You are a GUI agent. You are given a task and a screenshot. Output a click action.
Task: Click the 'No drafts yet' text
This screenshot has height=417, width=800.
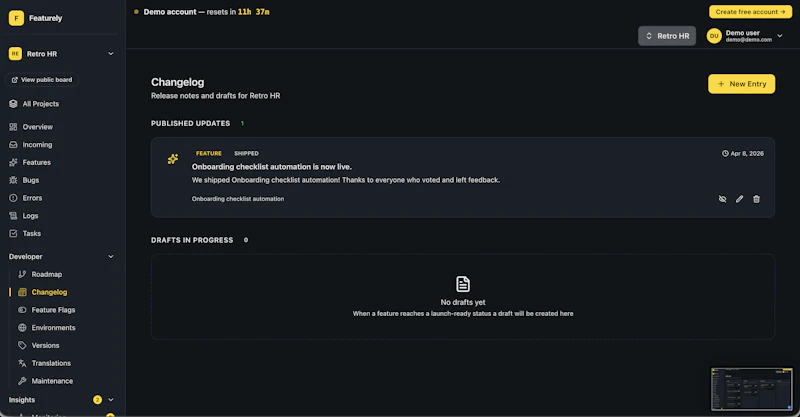pyautogui.click(x=463, y=302)
